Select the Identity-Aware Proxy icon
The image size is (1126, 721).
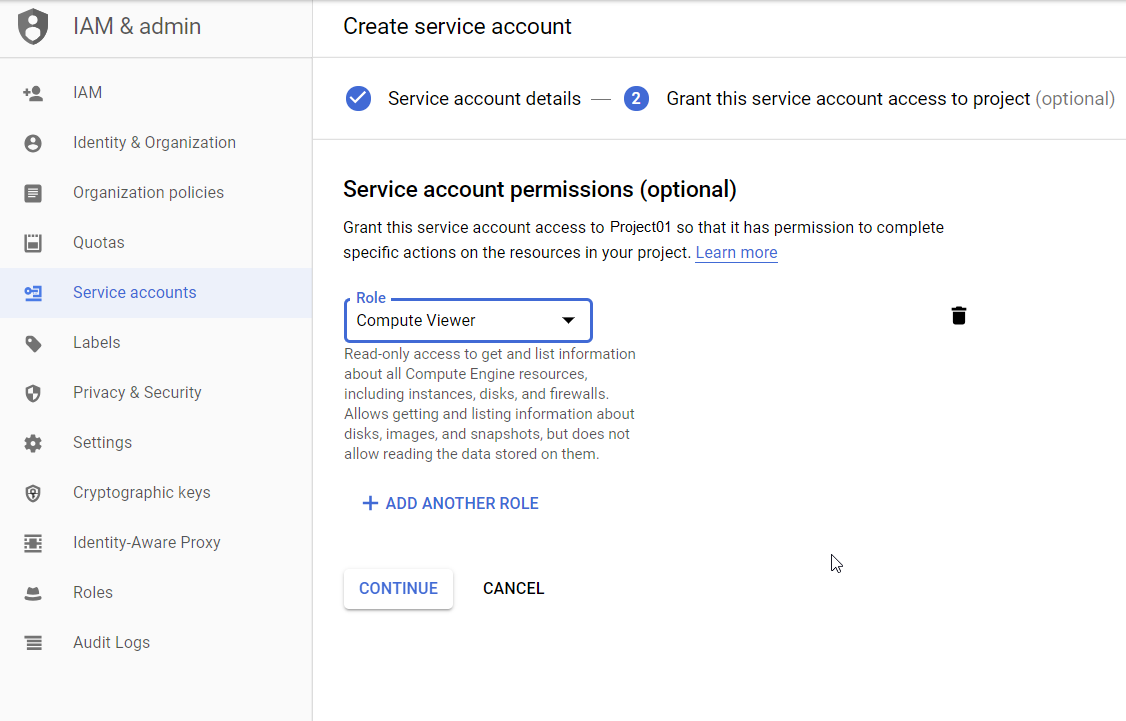(33, 542)
